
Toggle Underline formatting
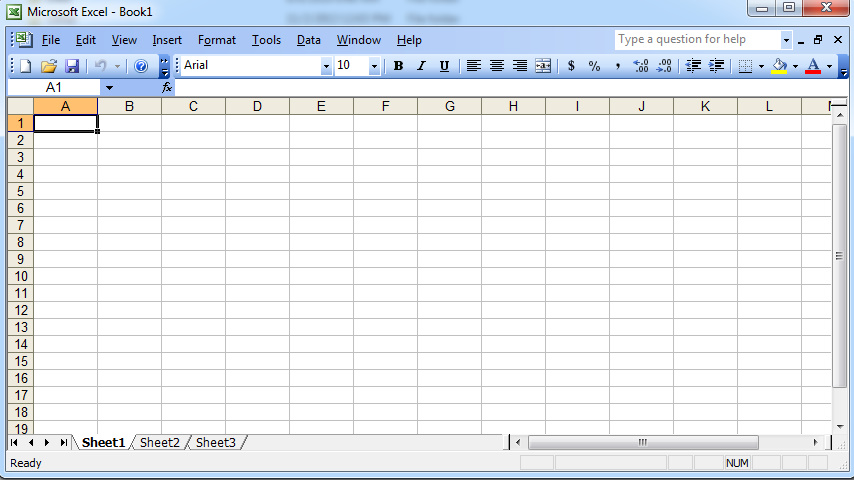click(444, 66)
